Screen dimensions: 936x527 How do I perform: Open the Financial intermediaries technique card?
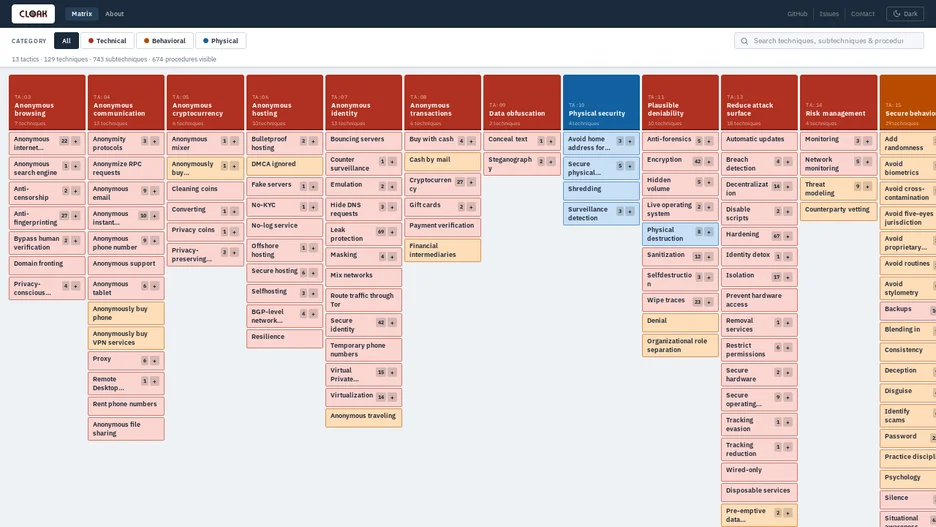coord(442,250)
